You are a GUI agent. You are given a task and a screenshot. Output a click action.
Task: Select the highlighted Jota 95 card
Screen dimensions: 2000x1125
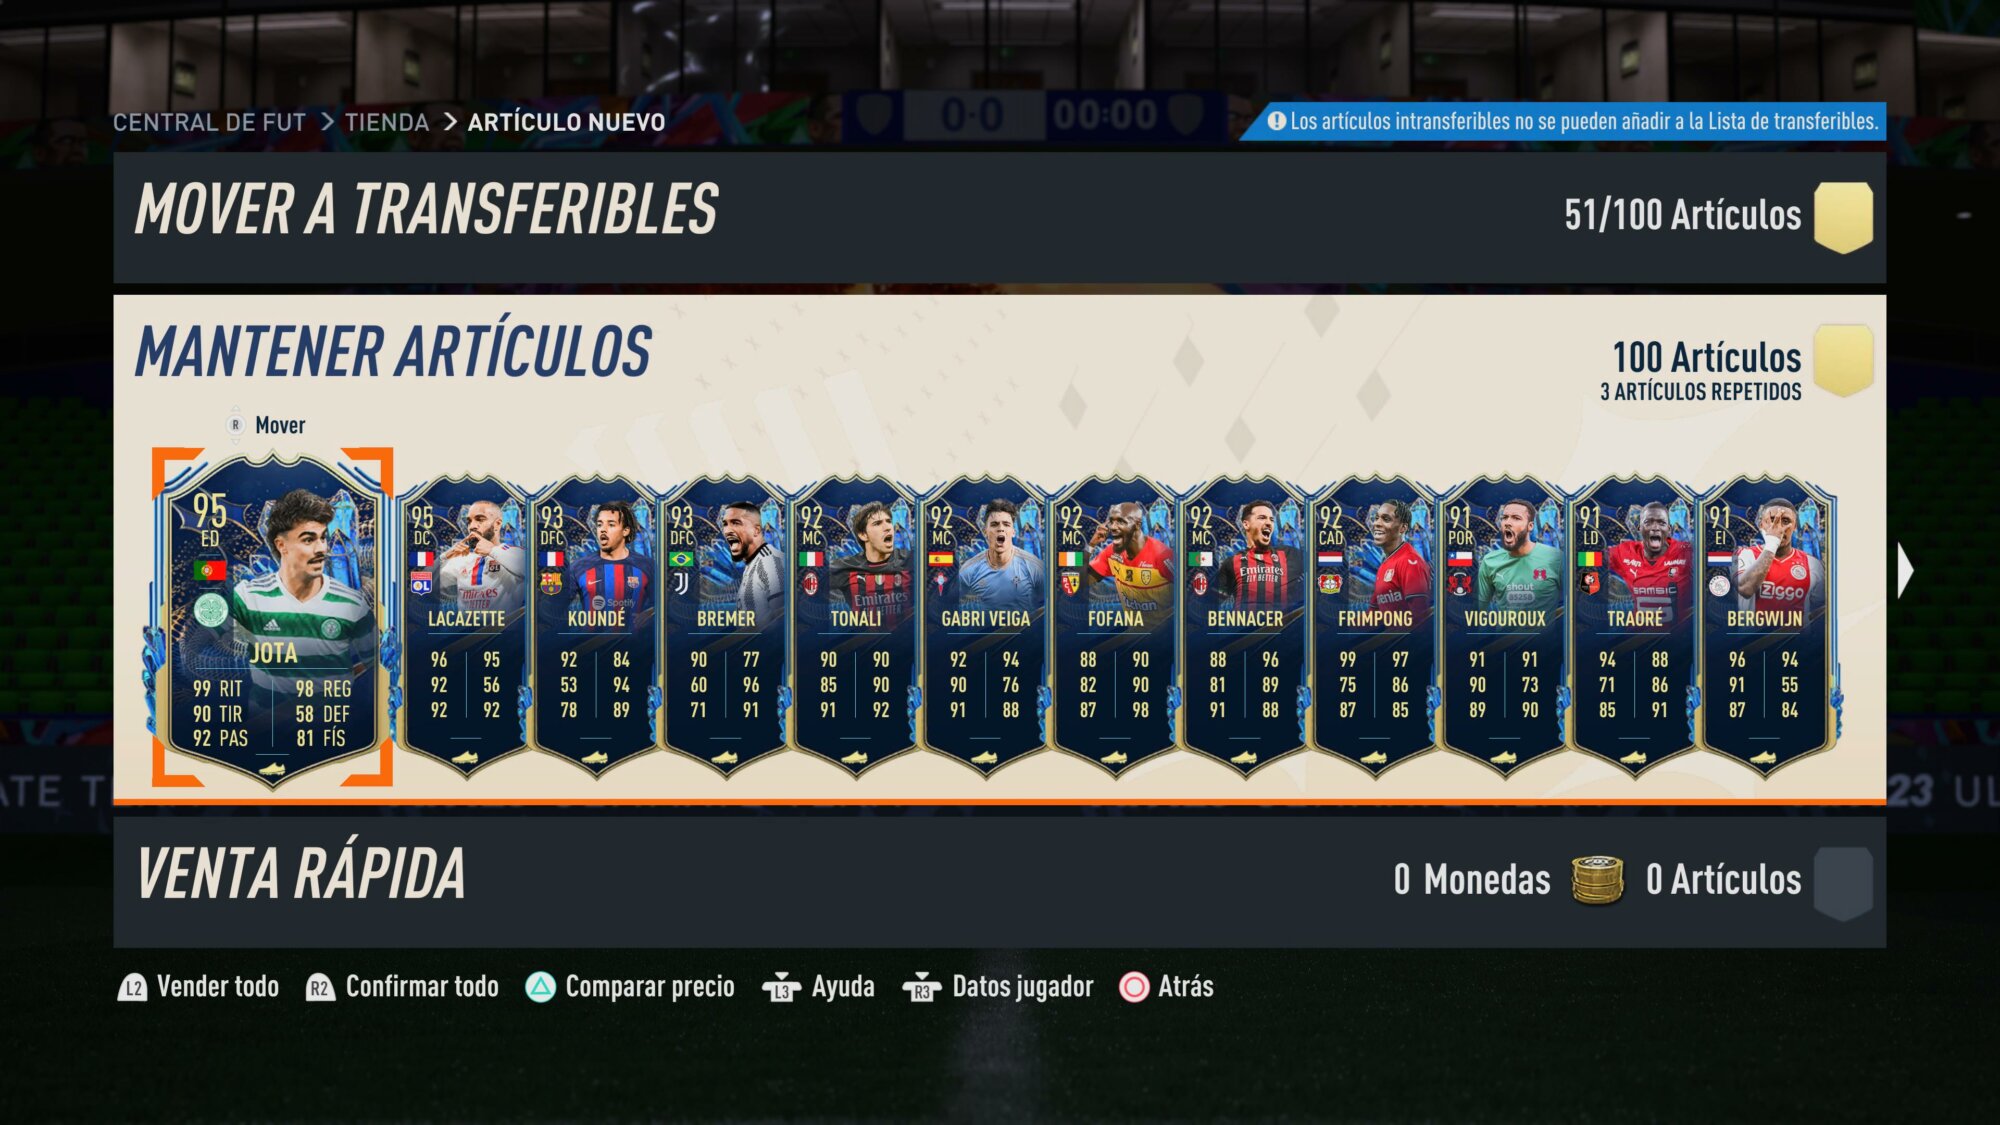pos(272,617)
